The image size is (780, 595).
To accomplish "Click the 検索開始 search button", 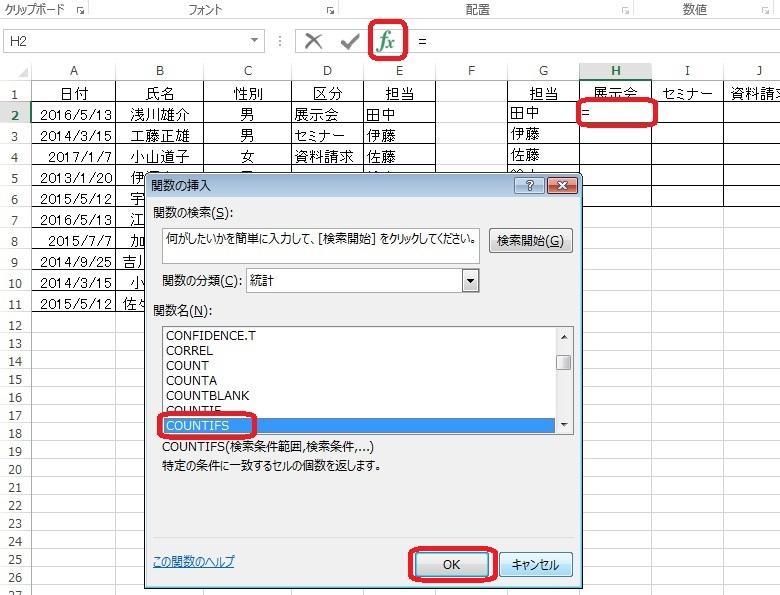I will (530, 241).
